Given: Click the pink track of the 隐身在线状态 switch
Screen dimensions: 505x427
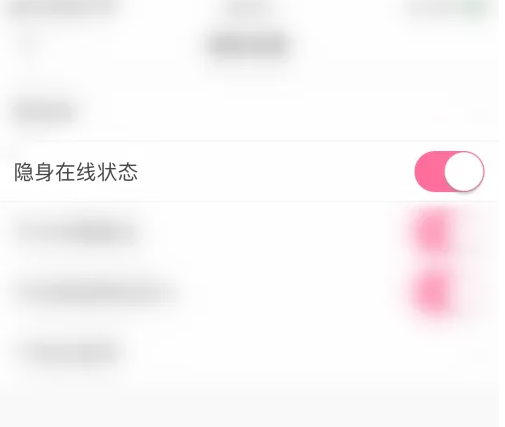Looking at the screenshot, I should click(x=429, y=172).
